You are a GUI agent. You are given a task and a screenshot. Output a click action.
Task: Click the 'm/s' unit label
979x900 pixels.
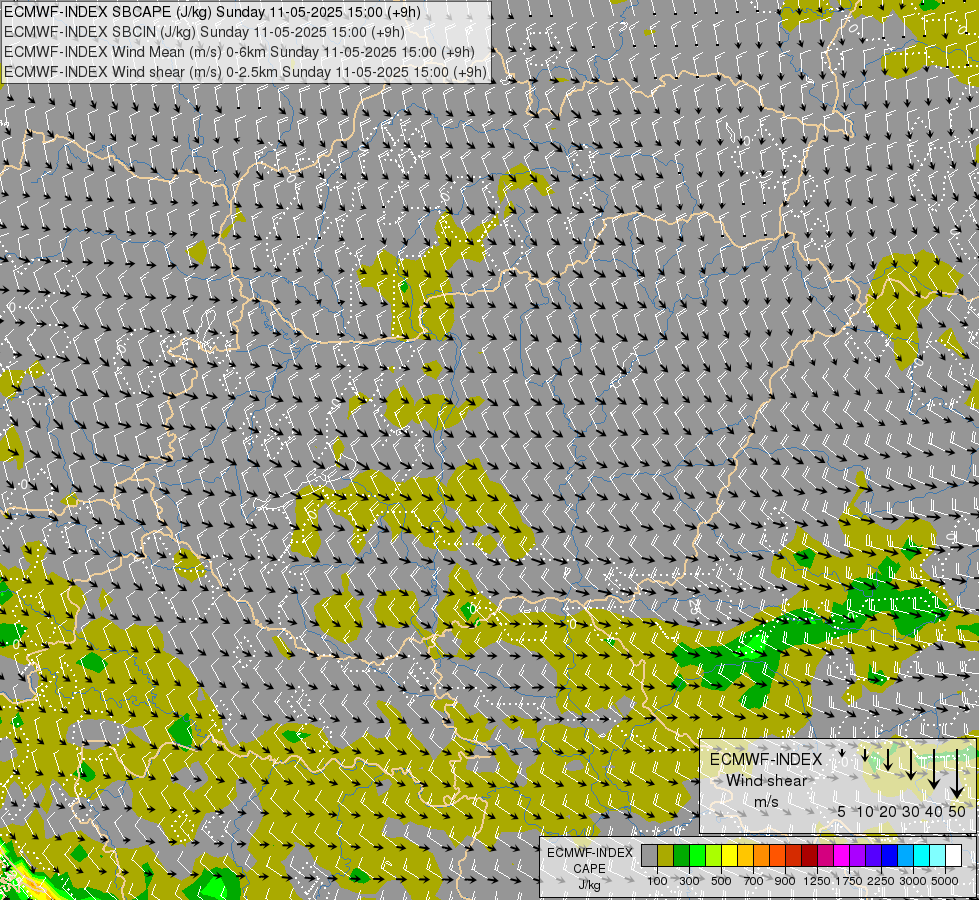click(767, 801)
